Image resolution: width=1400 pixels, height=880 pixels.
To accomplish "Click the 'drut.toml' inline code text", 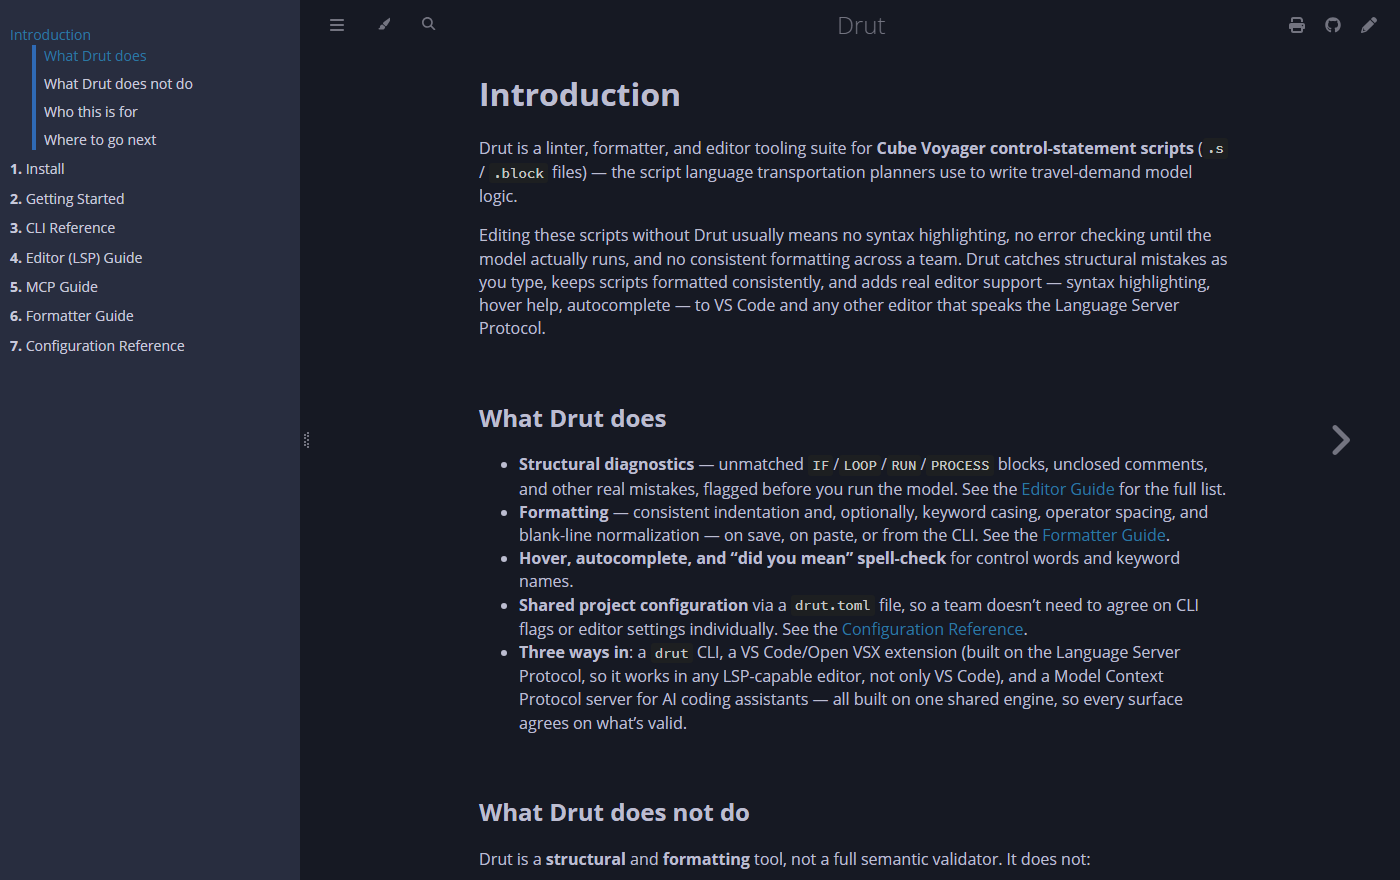I will point(832,606).
